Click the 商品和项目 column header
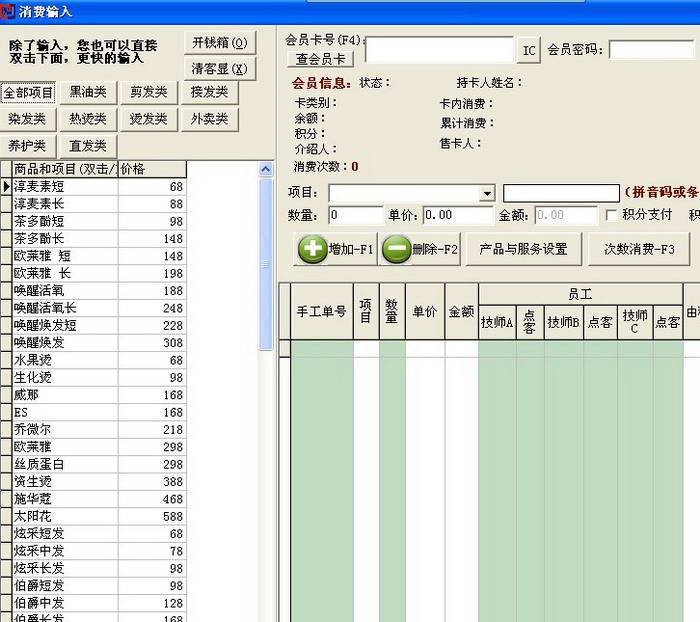 65,169
